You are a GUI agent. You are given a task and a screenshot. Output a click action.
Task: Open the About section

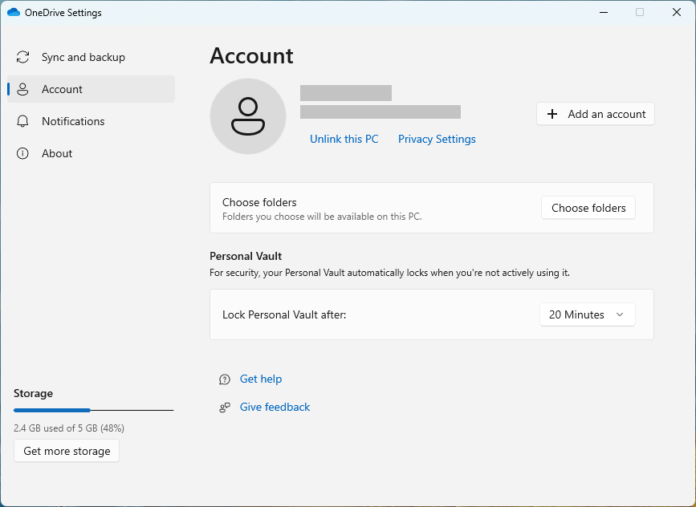[91, 154]
